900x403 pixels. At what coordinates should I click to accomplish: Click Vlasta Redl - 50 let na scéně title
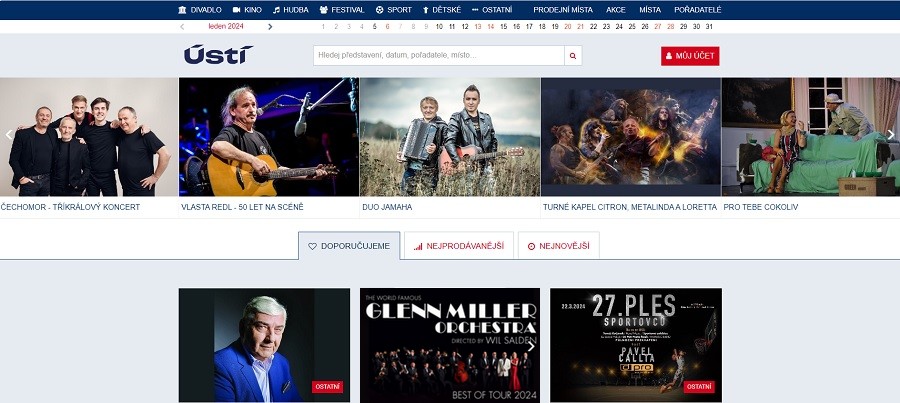click(x=242, y=207)
